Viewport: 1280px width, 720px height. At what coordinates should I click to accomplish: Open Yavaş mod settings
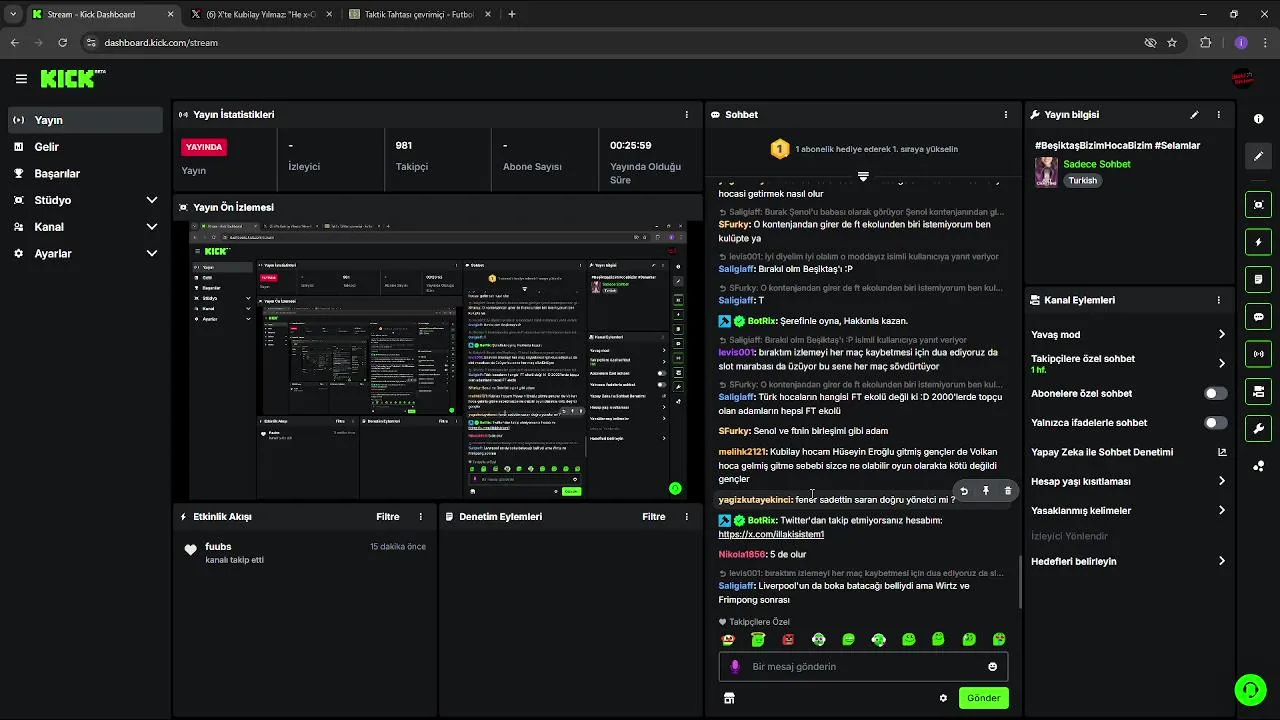[1129, 335]
